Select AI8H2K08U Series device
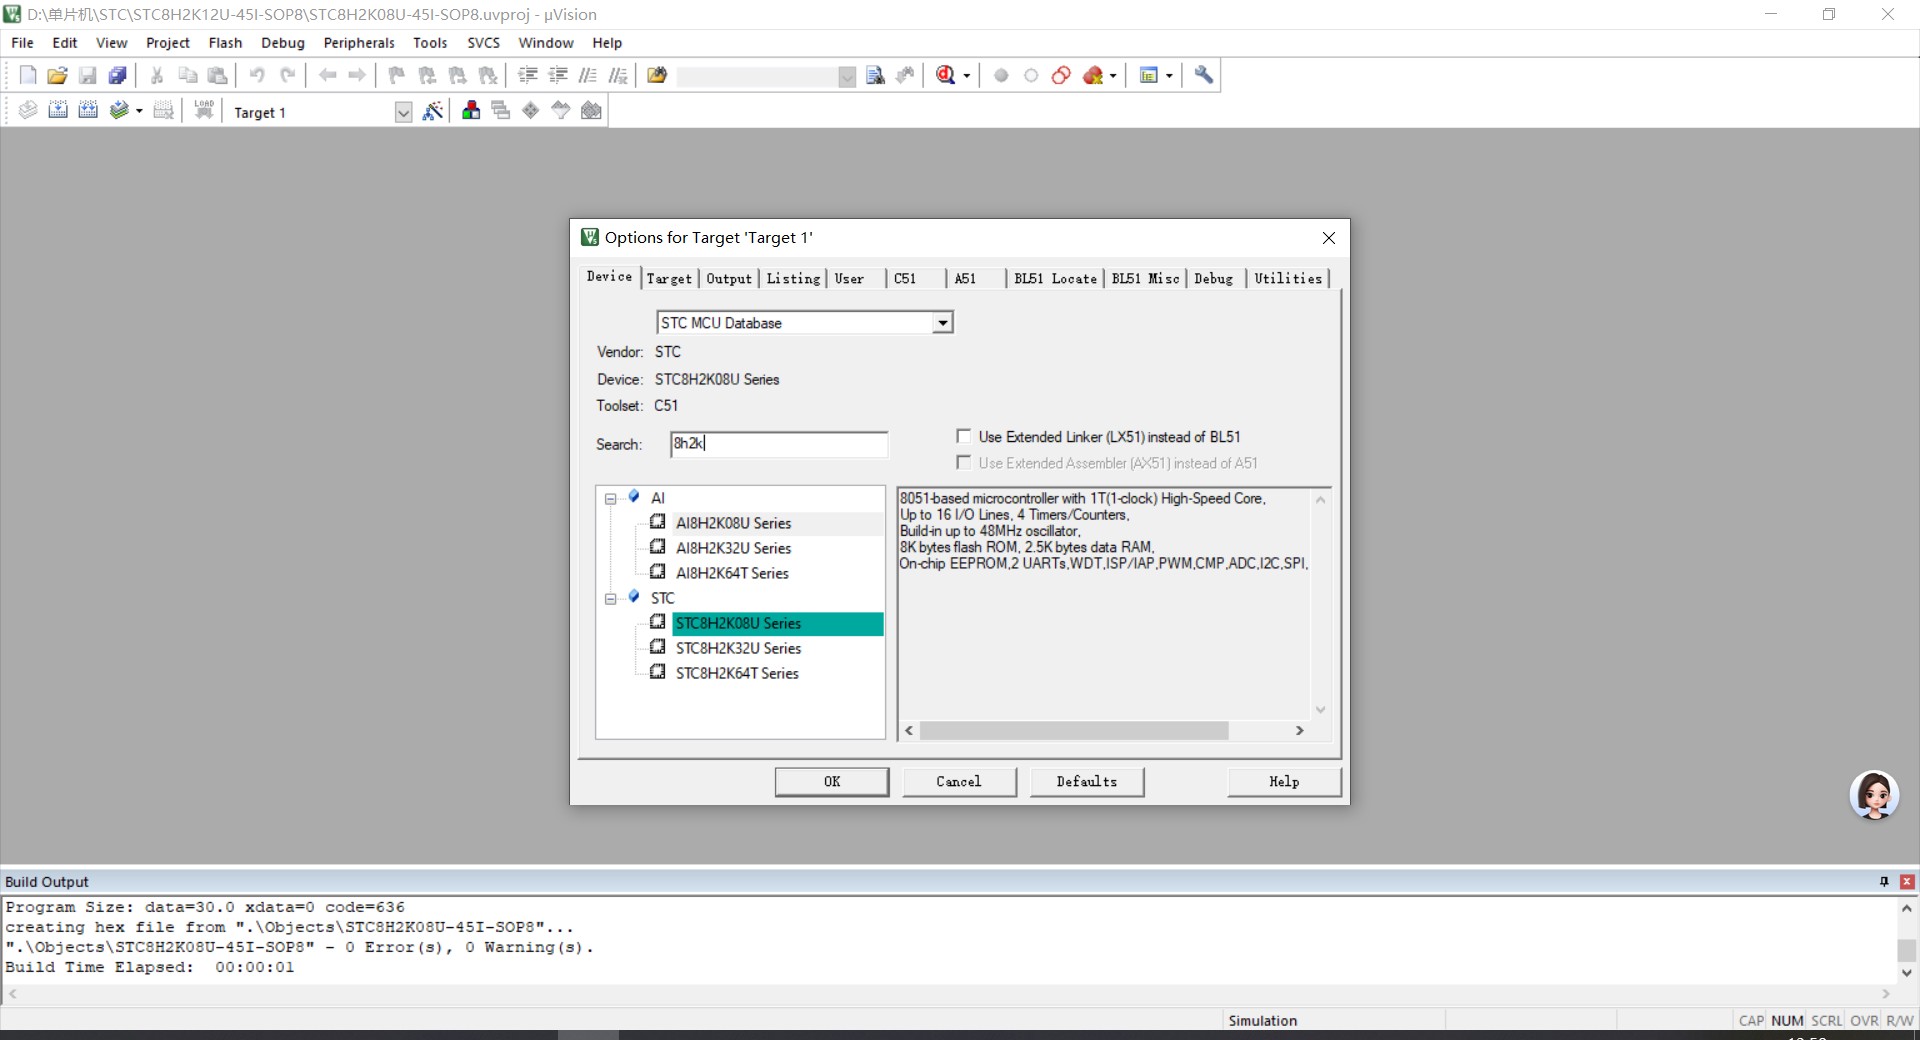Screen dimensions: 1920x1040 tap(733, 523)
